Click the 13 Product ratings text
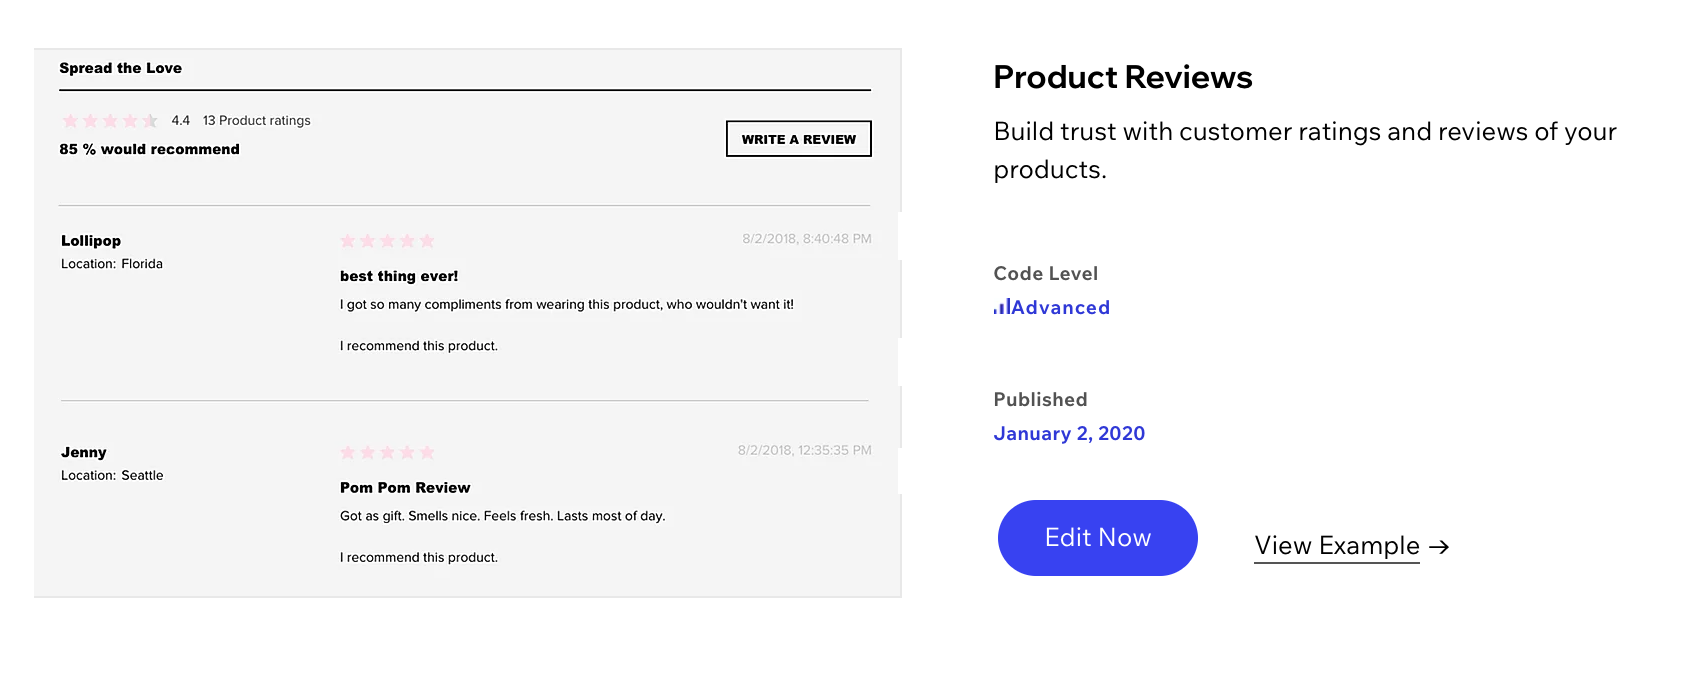The width and height of the screenshot is (1696, 696). coord(256,121)
